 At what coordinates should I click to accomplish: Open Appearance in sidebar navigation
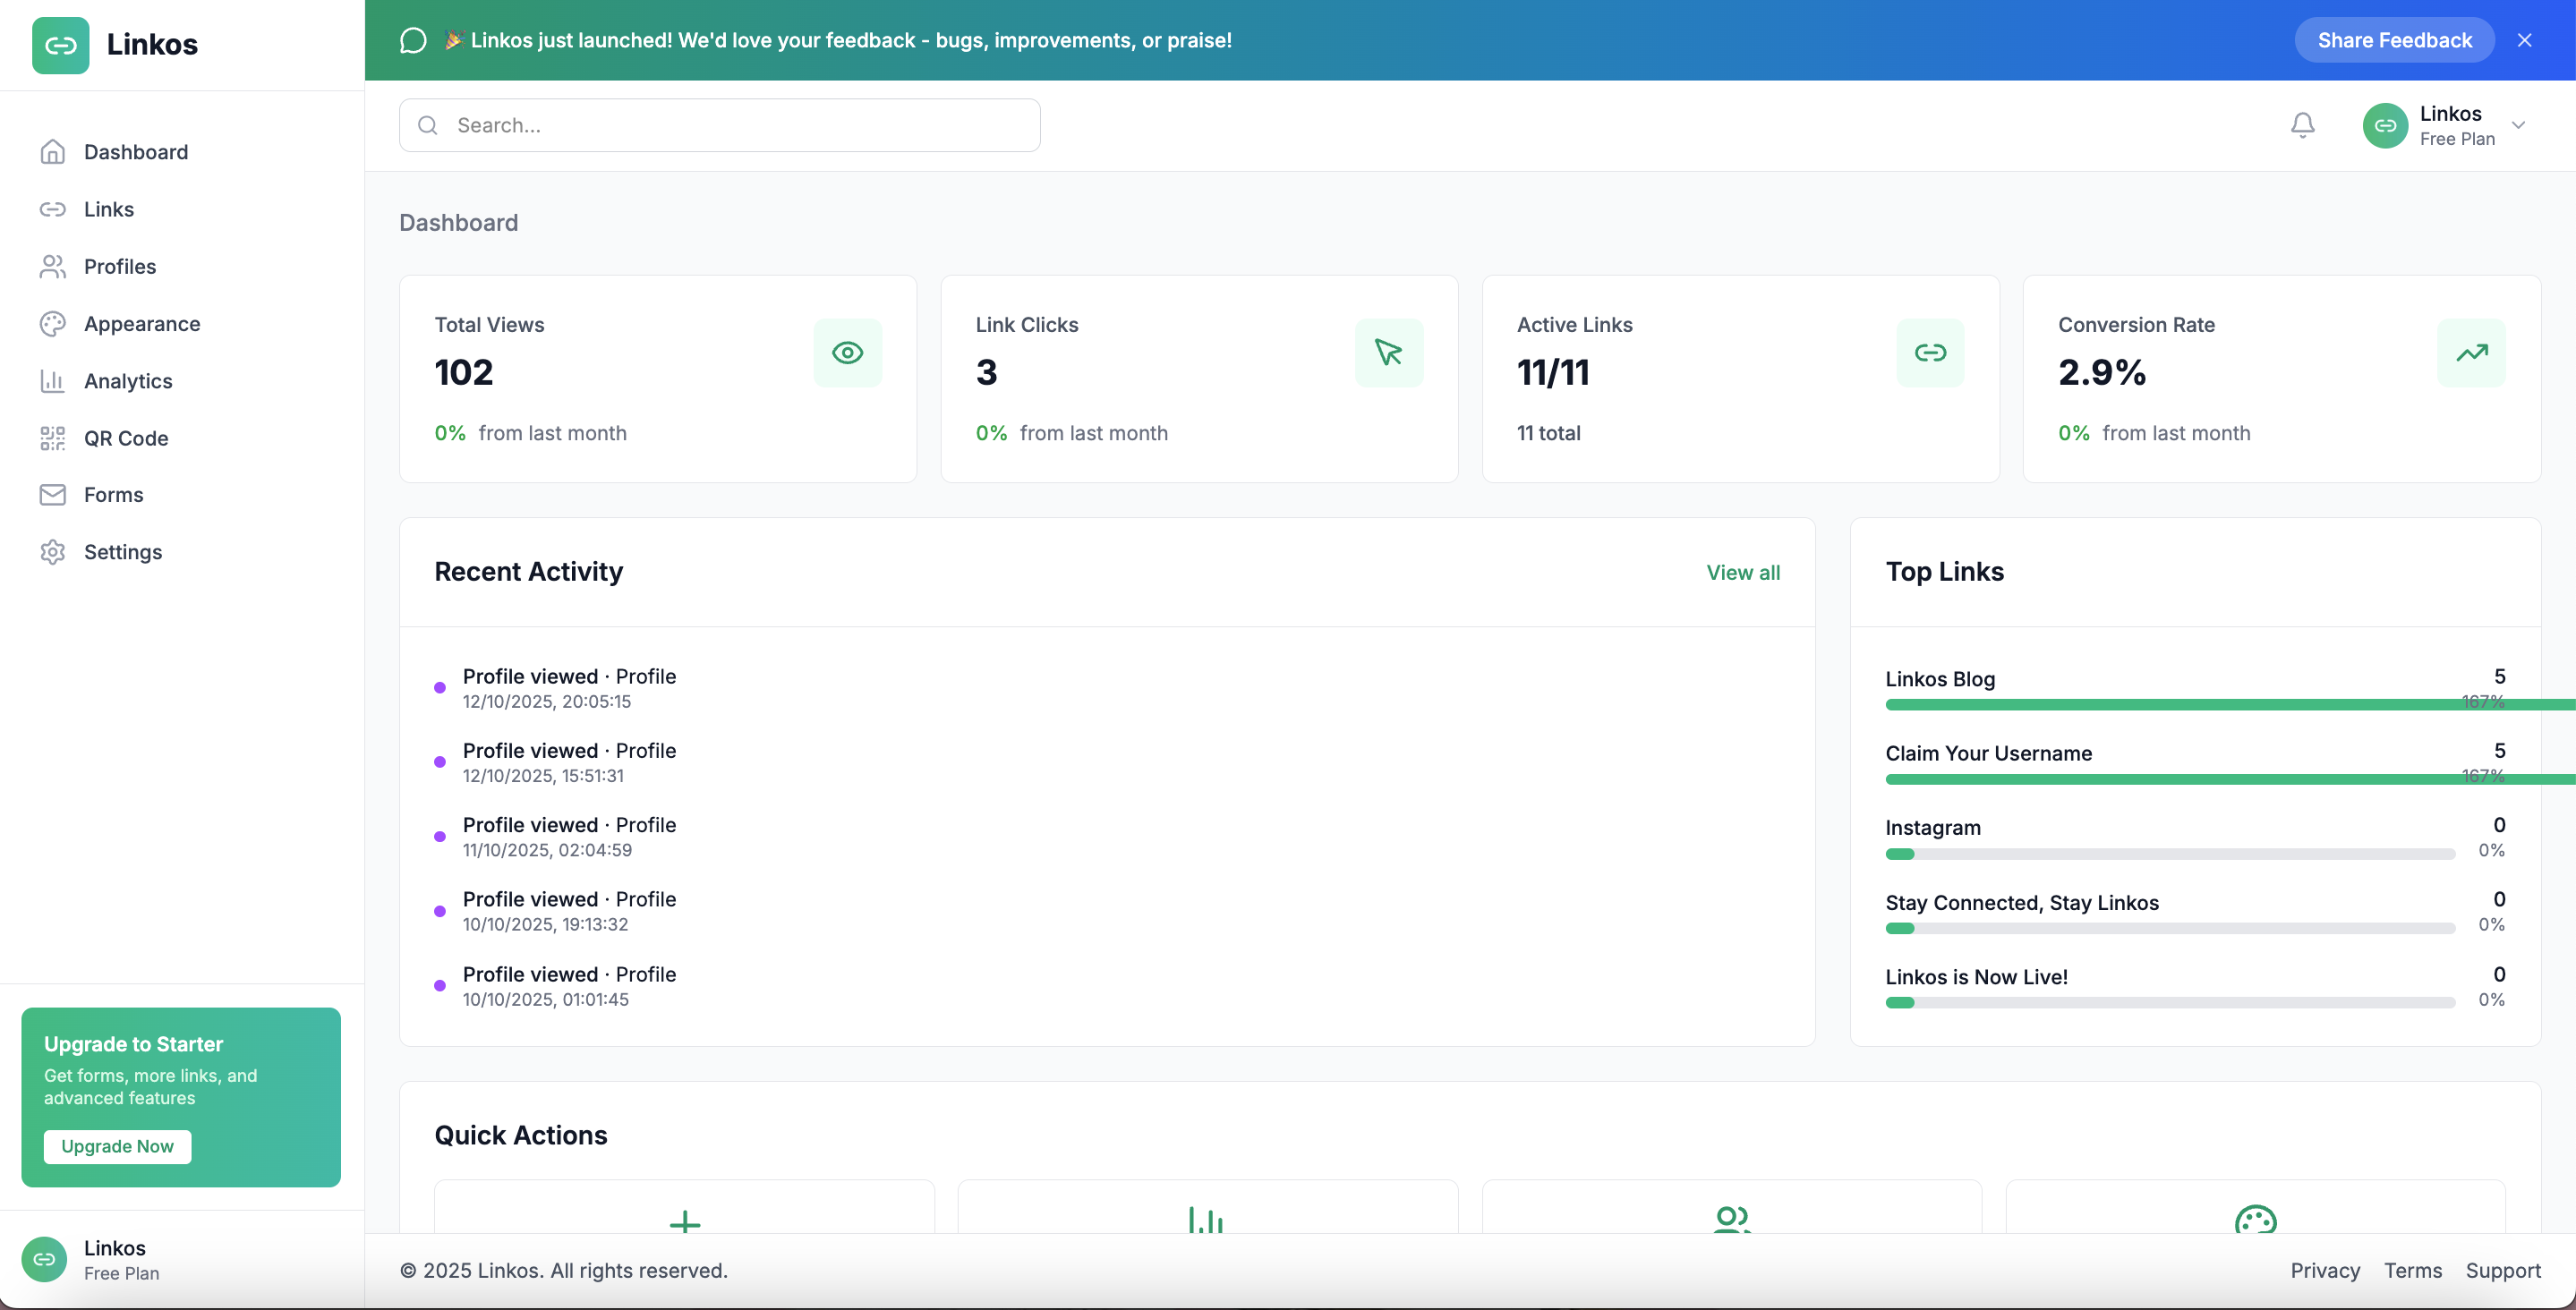[x=142, y=324]
